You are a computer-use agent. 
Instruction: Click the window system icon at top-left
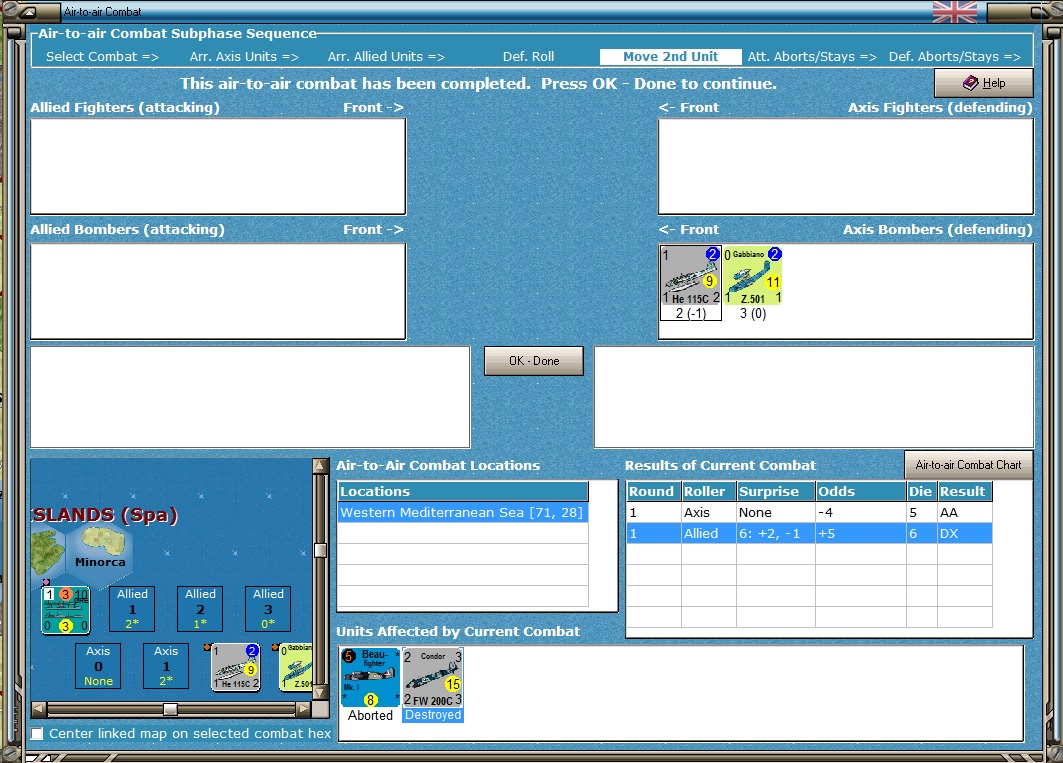coord(28,12)
